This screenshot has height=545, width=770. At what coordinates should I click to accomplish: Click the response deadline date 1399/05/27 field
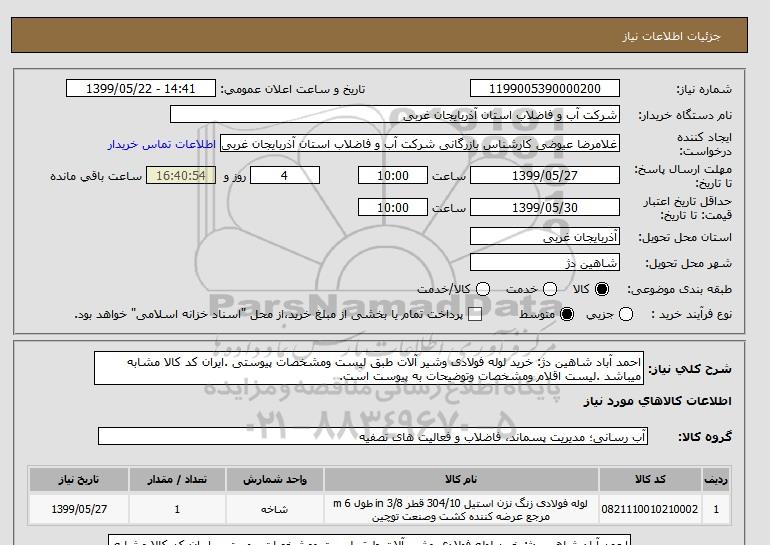(x=545, y=175)
